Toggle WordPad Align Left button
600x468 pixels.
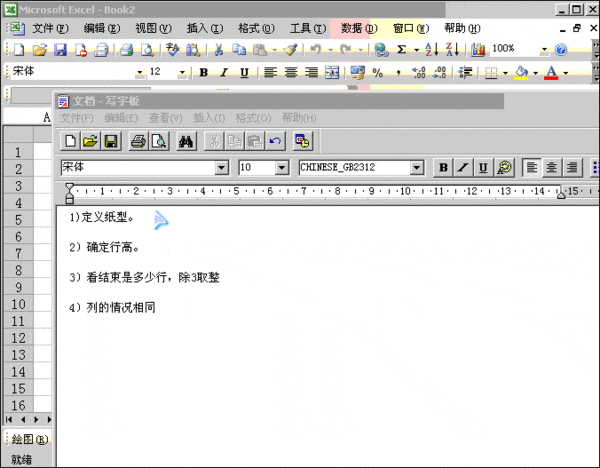[x=532, y=167]
